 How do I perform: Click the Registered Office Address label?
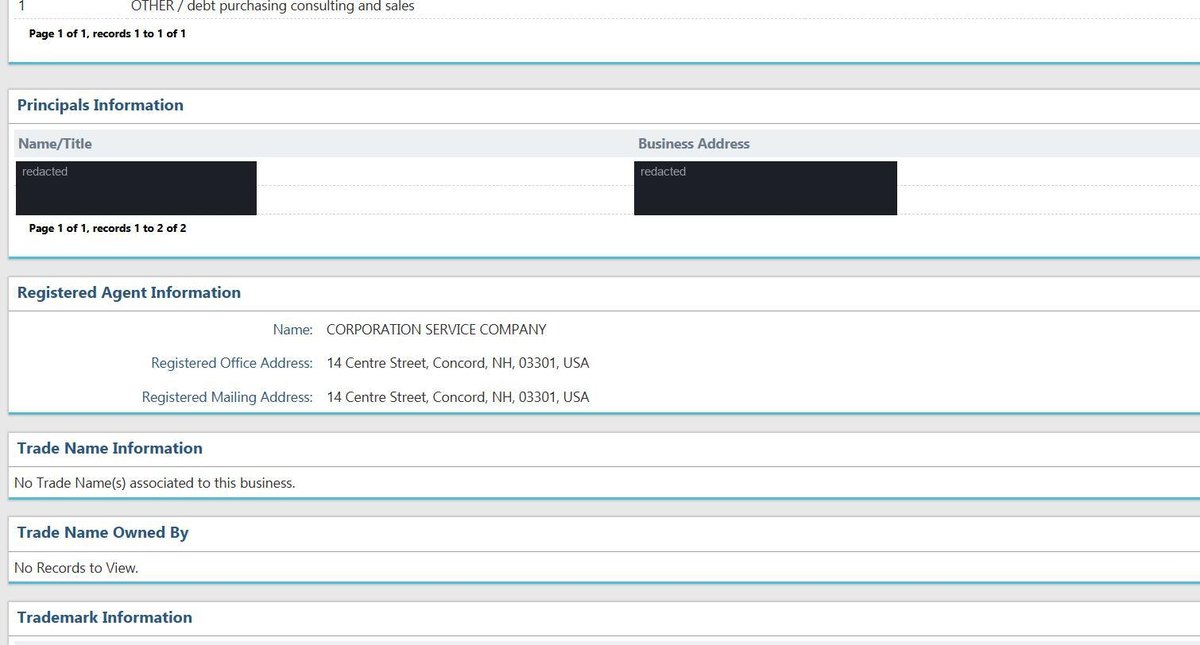coord(232,363)
